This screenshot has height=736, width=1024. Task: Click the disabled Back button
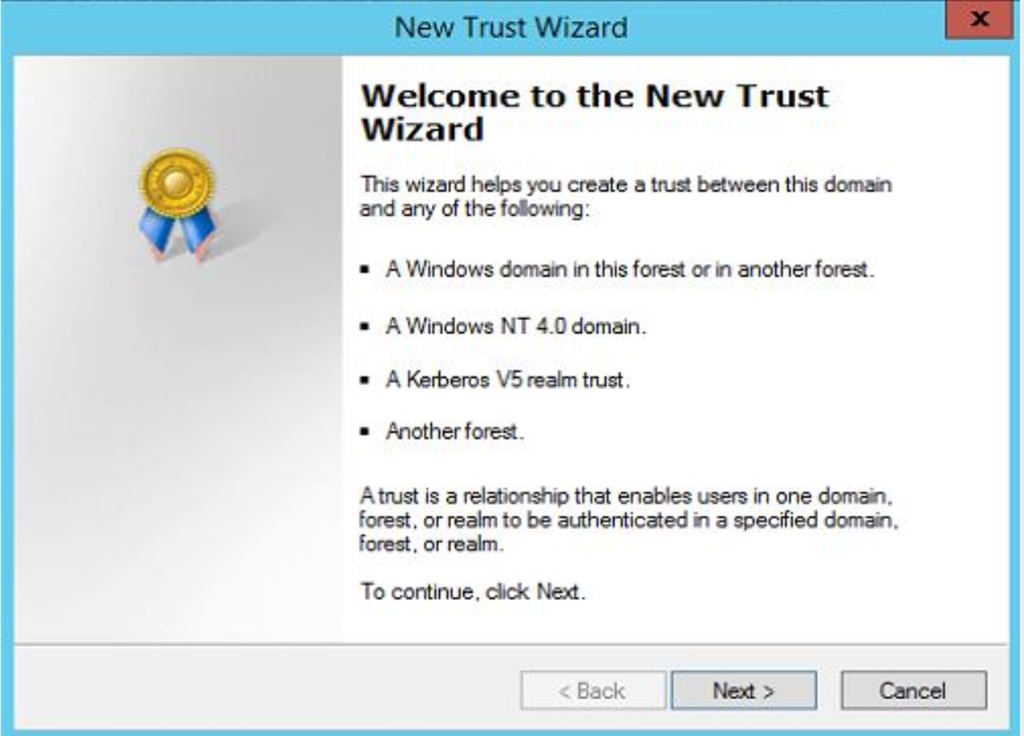click(x=593, y=690)
